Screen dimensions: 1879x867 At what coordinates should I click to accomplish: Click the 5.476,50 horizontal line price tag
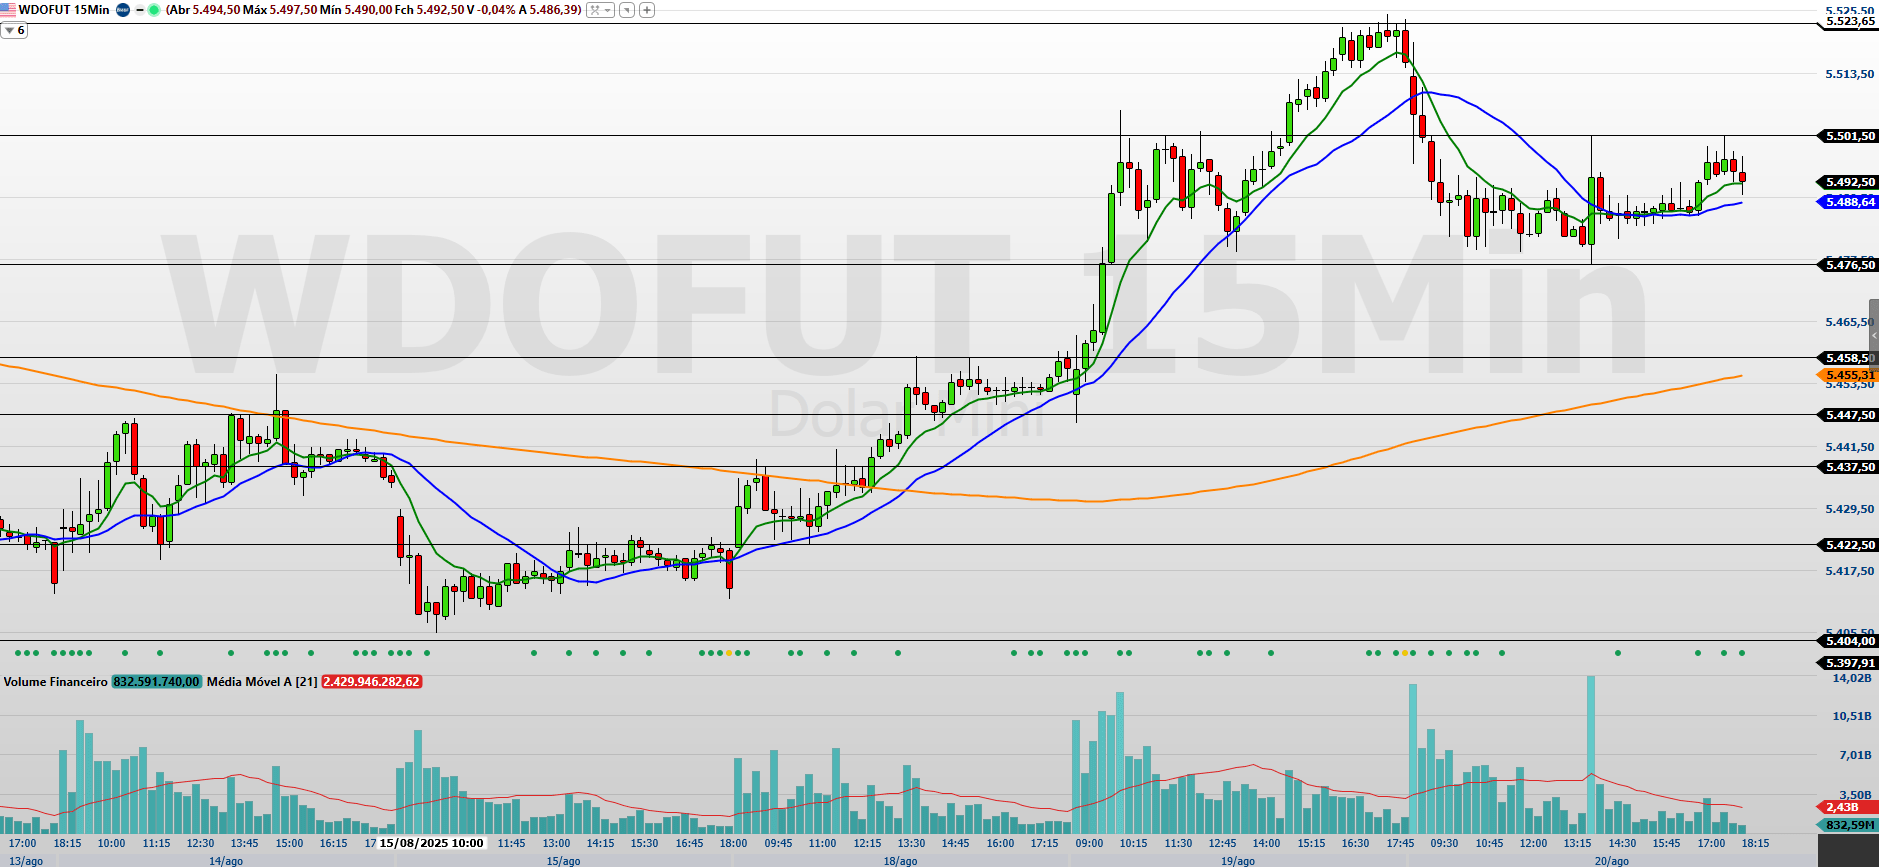pos(1849,265)
